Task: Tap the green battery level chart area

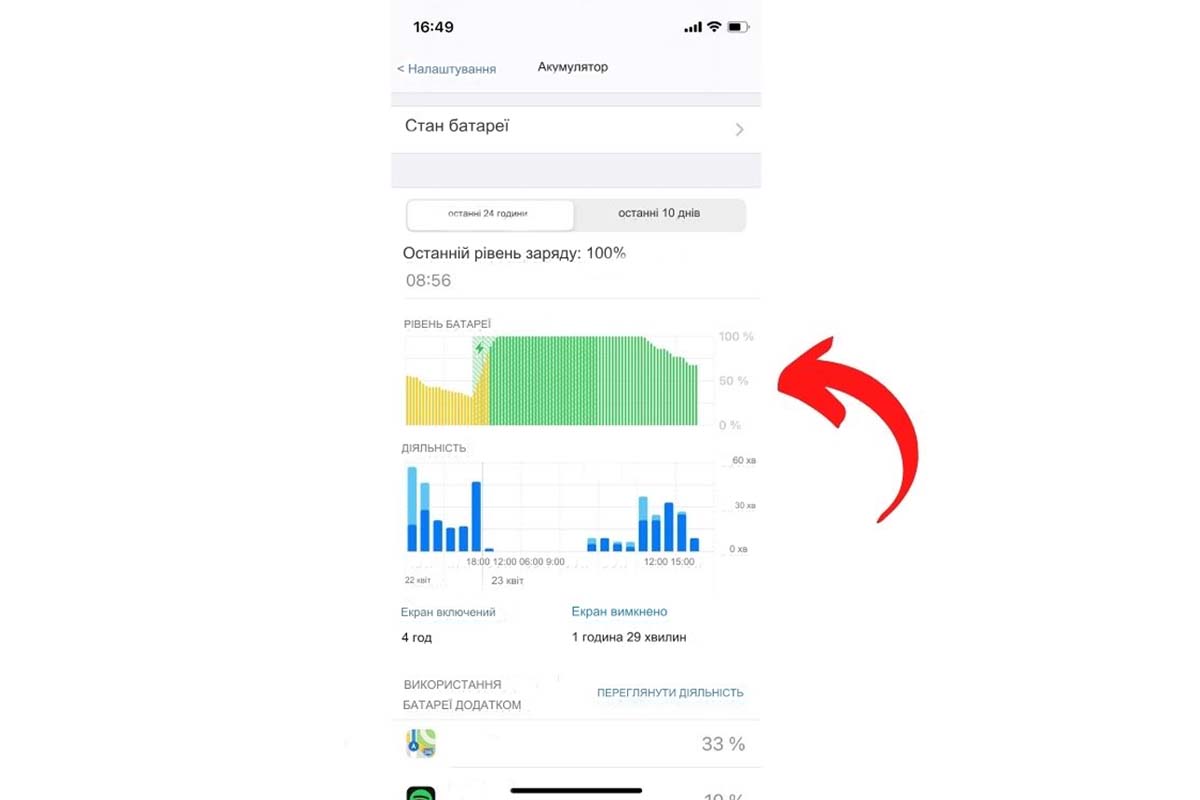Action: click(594, 381)
